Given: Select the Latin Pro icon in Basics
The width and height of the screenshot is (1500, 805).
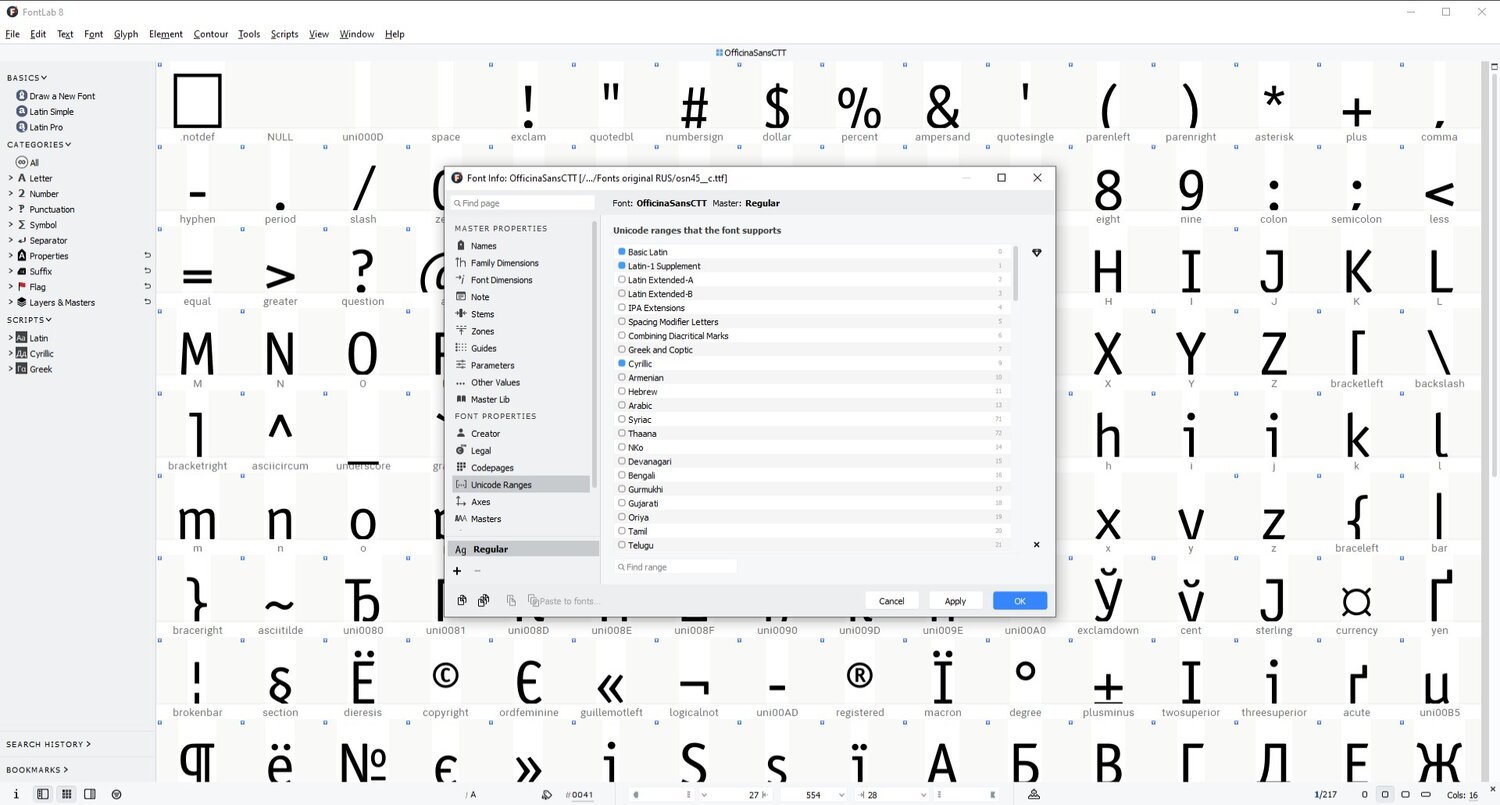Looking at the screenshot, I should (x=21, y=127).
